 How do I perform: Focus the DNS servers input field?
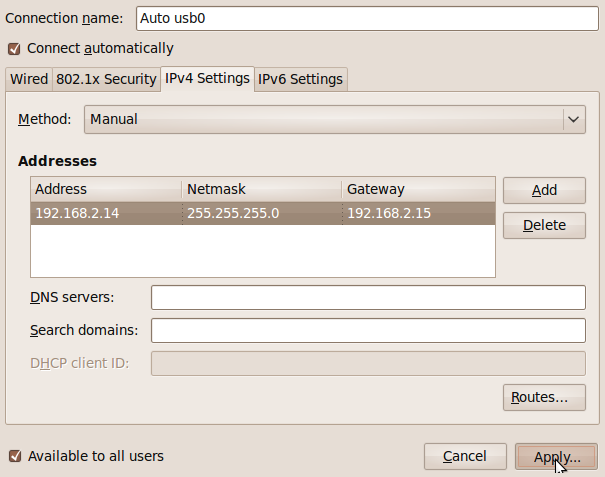tap(367, 298)
